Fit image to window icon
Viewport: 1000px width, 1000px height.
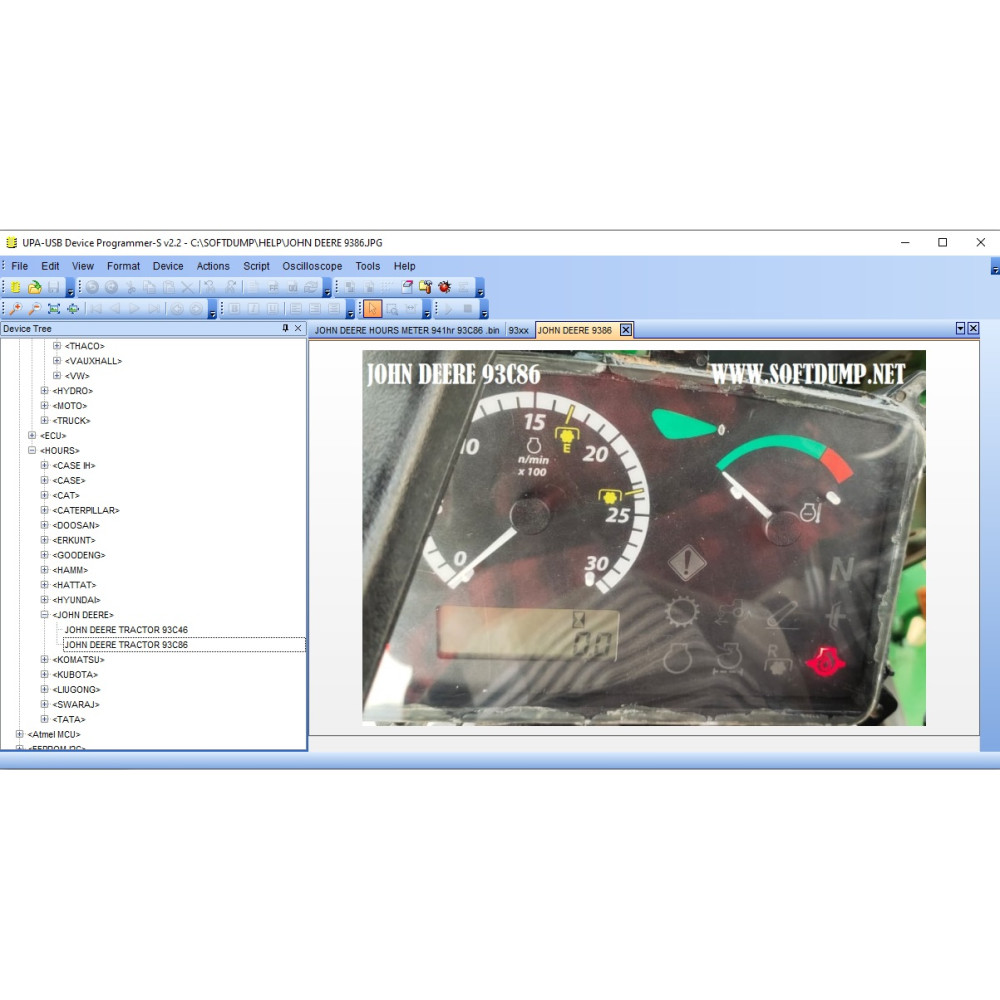(54, 309)
